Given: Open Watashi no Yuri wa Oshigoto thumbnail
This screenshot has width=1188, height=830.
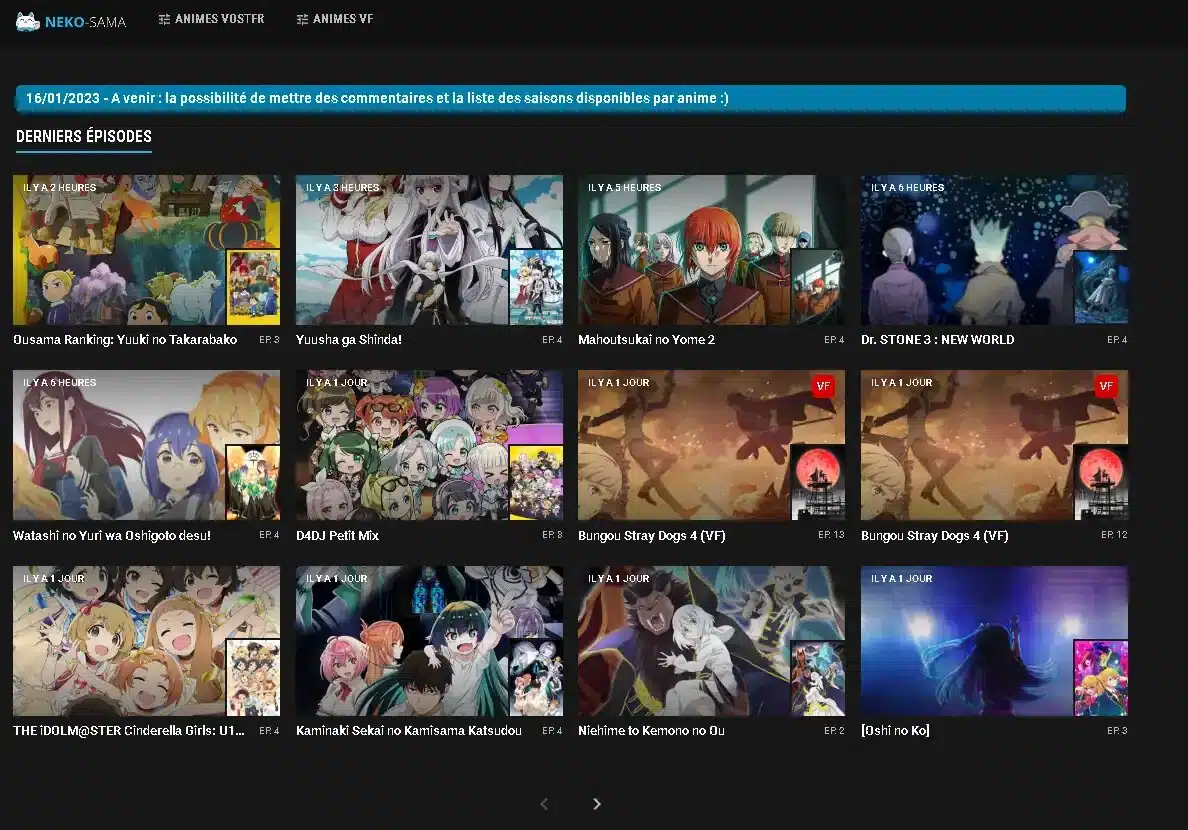Looking at the screenshot, I should (146, 445).
